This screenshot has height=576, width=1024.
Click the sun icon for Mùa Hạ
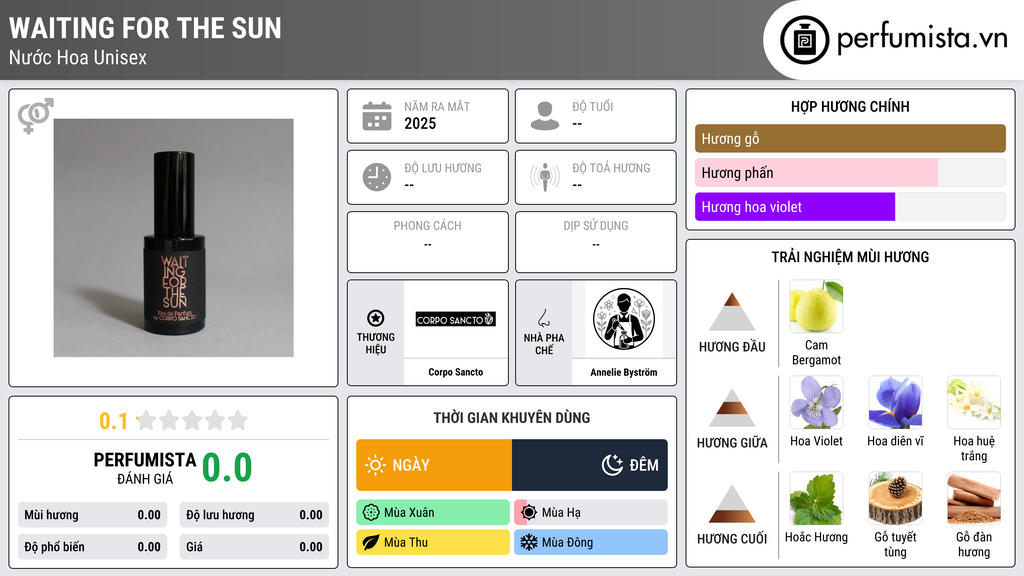pyautogui.click(x=529, y=513)
